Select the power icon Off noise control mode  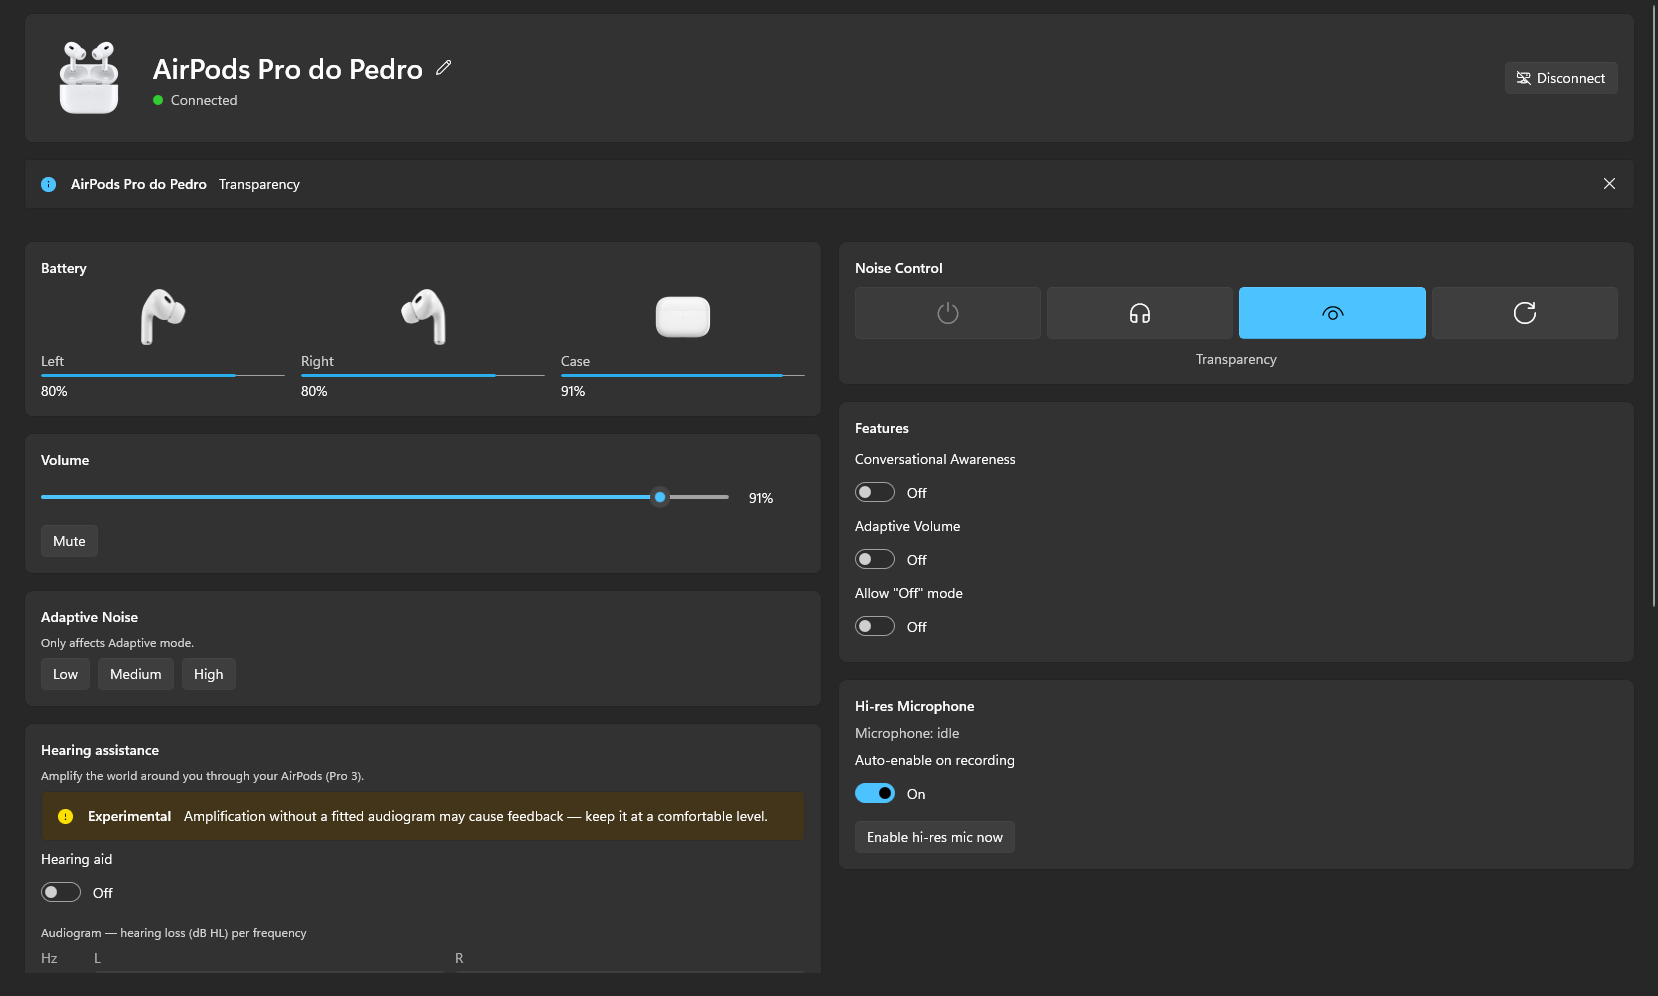point(948,313)
